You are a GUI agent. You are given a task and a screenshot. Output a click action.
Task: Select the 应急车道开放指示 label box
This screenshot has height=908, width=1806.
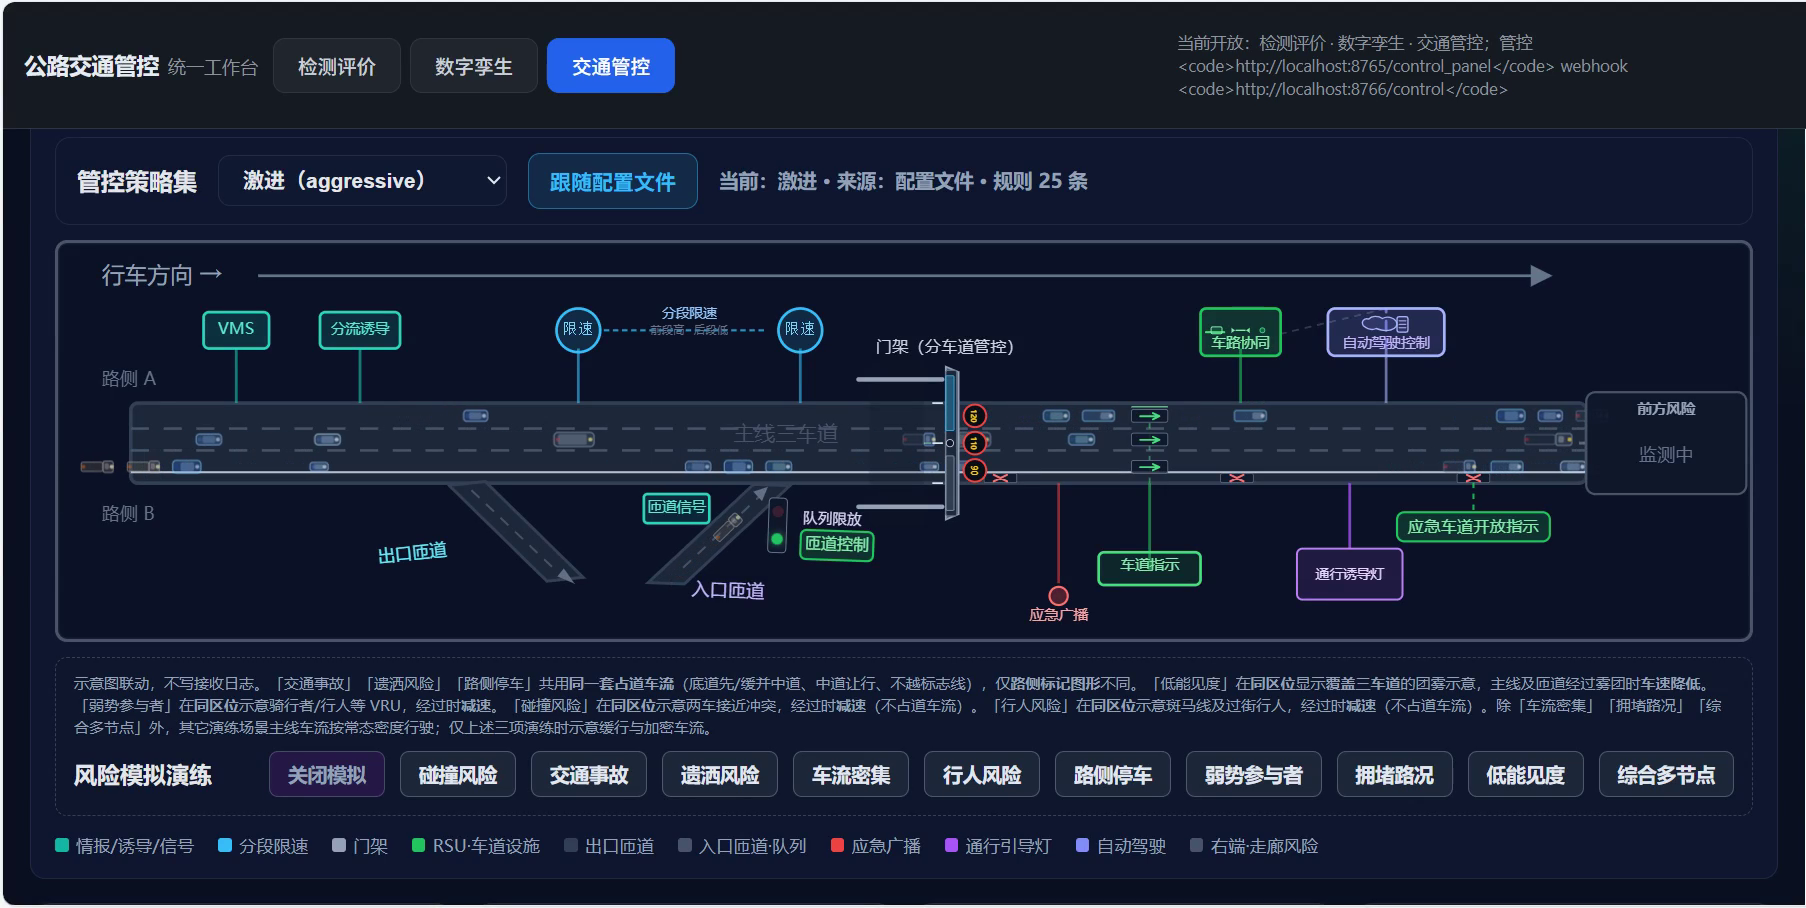1473,527
